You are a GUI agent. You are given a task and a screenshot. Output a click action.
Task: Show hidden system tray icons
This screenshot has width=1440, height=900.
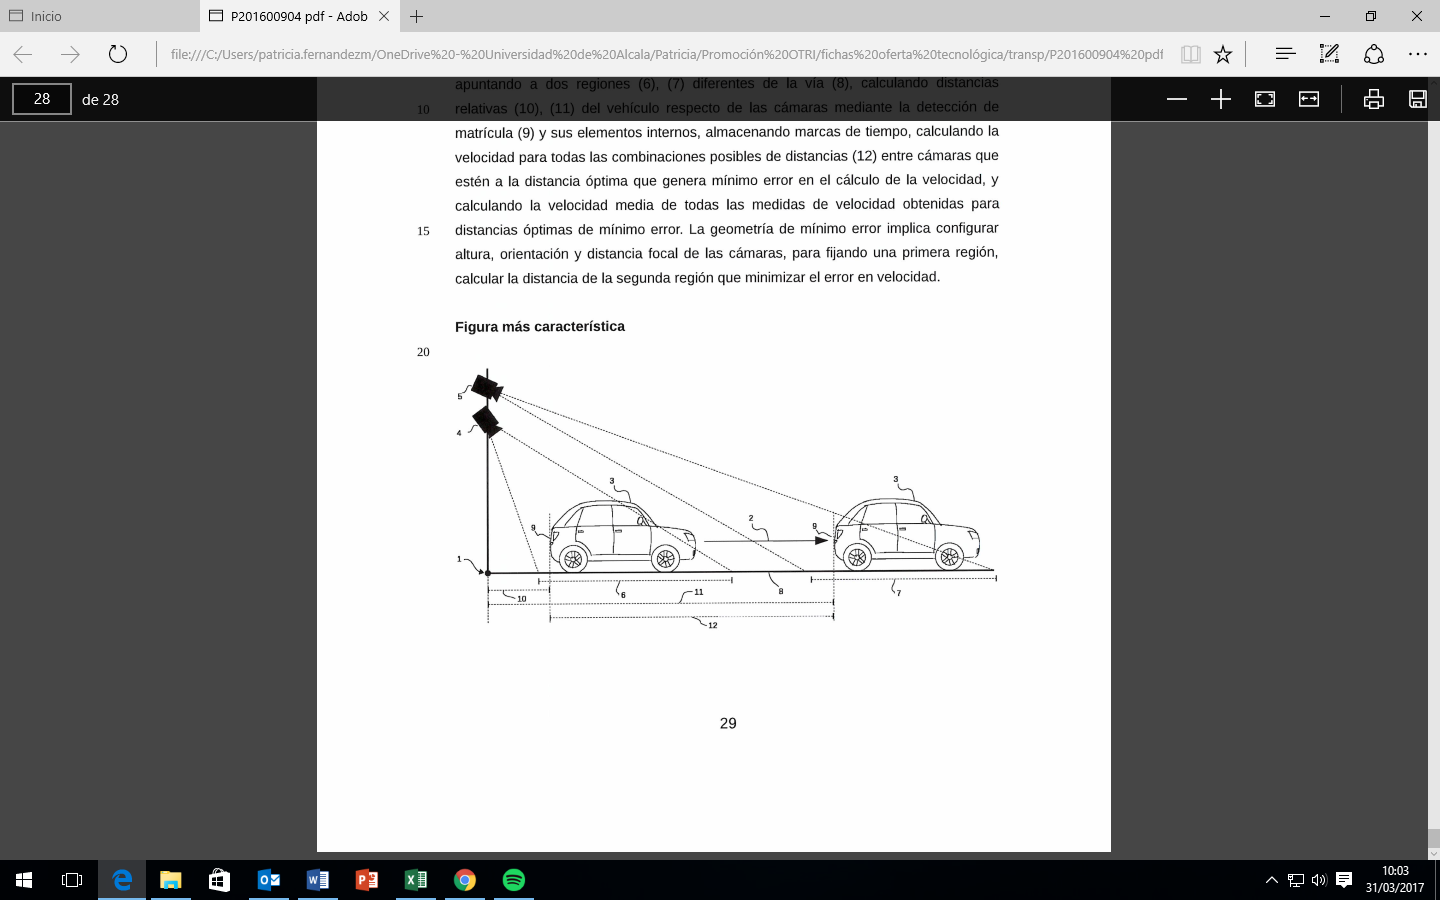point(1271,880)
